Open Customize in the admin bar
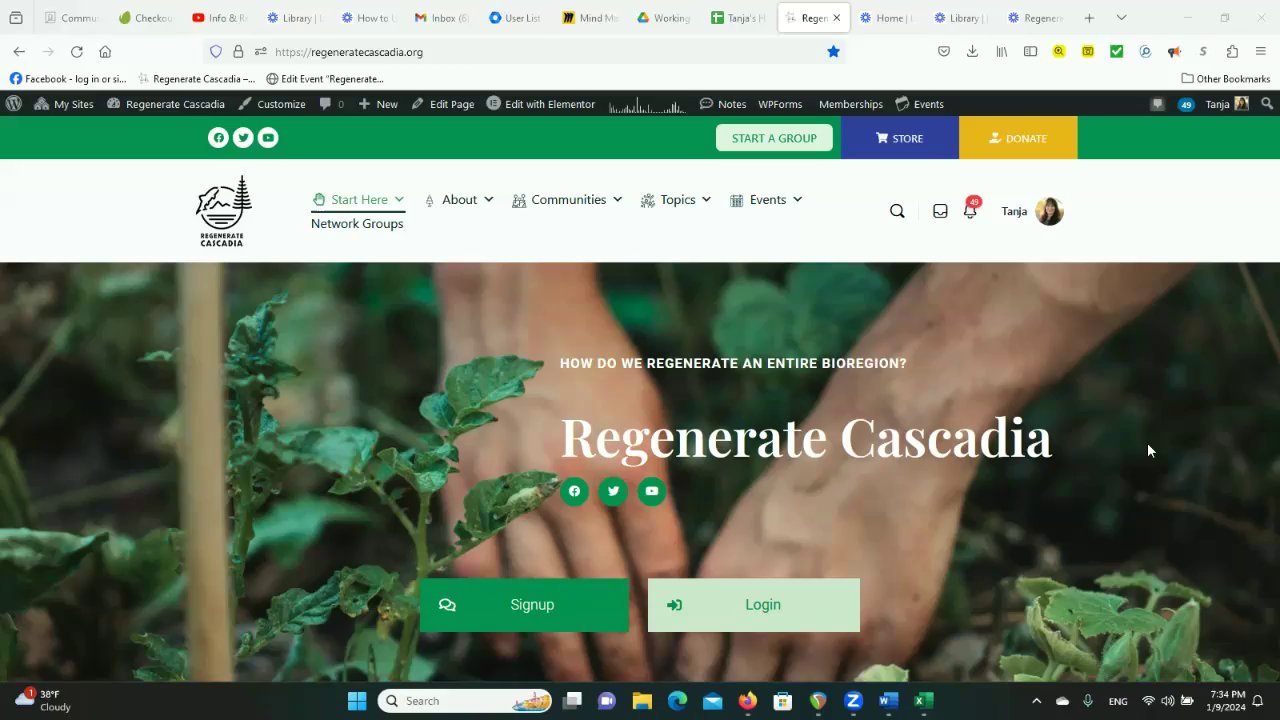1280x720 pixels. click(x=272, y=104)
